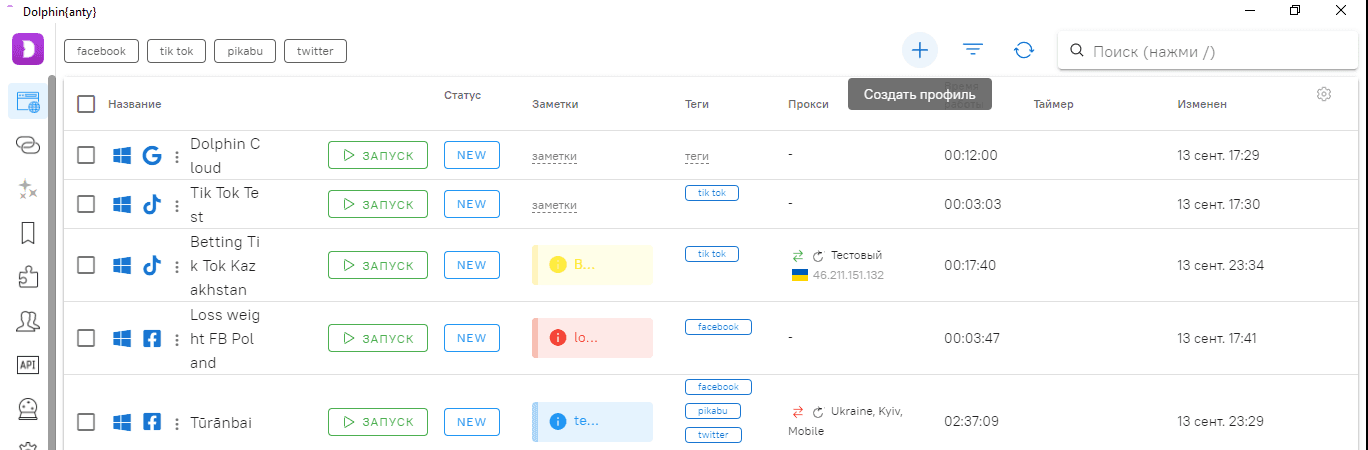Launch the Loss weight FB Poland profile
This screenshot has width=1368, height=450.
[x=378, y=338]
